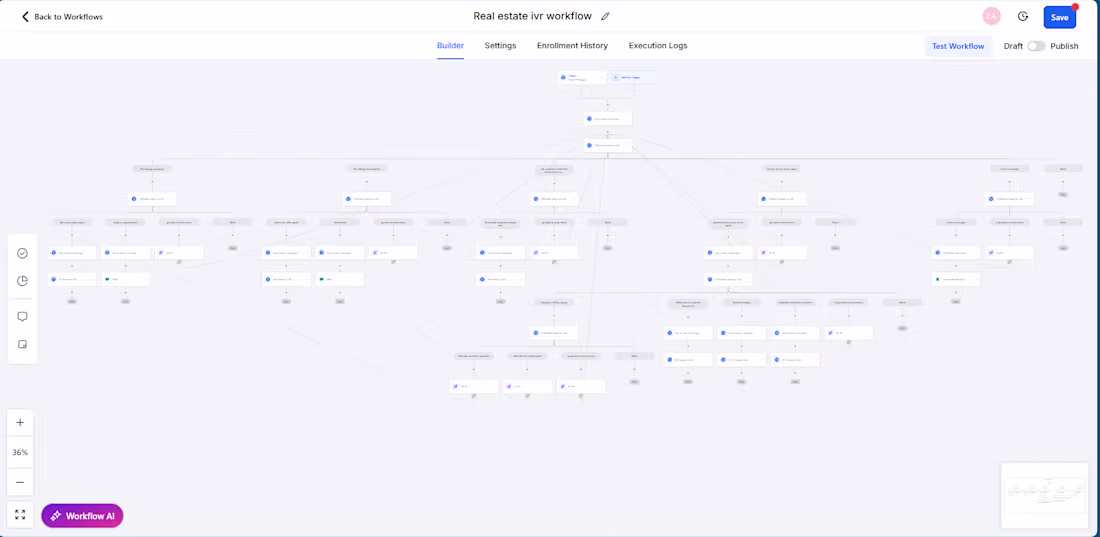The image size is (1100, 537).
Task: Open Workflow AI assistant
Action: (x=82, y=516)
